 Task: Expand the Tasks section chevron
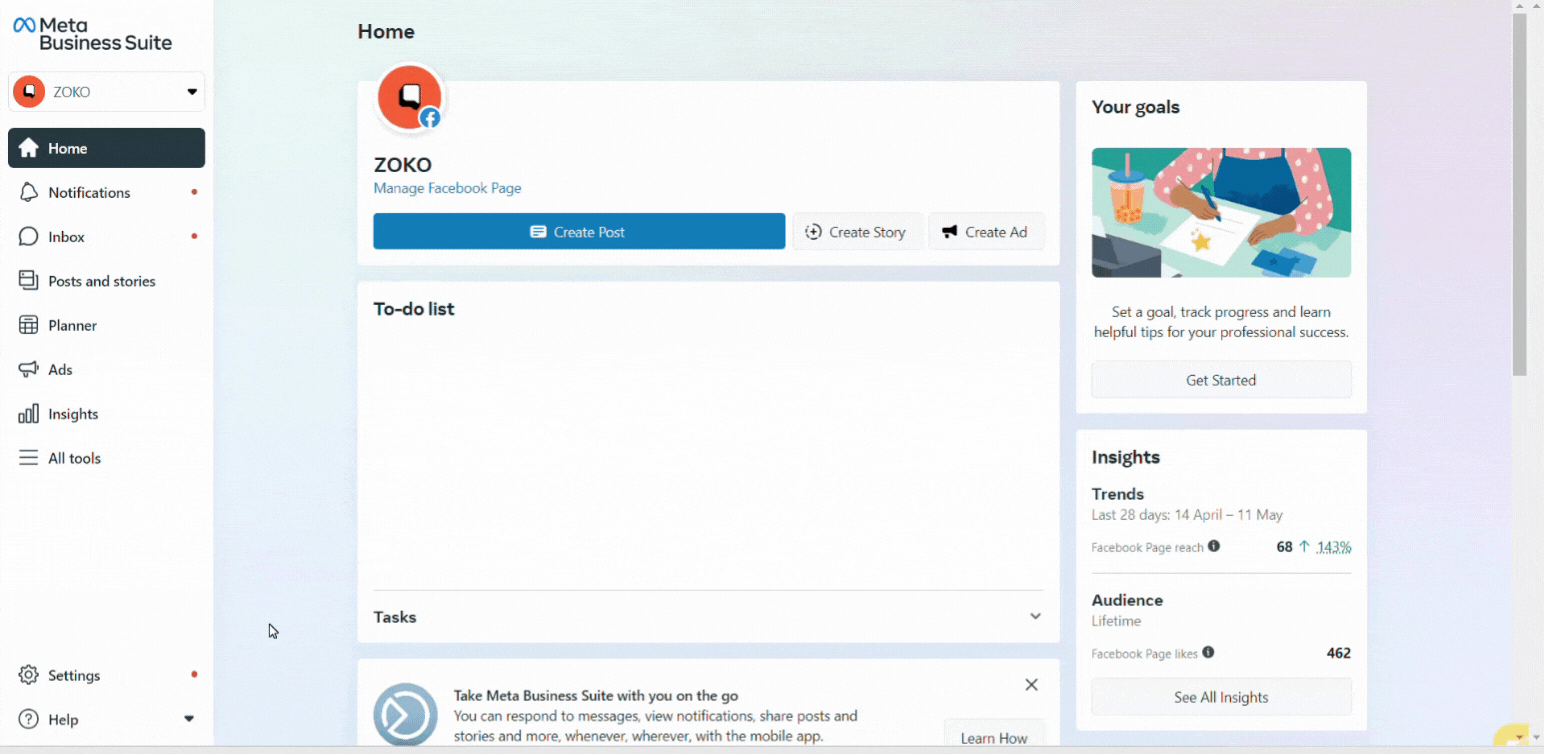(x=1035, y=616)
